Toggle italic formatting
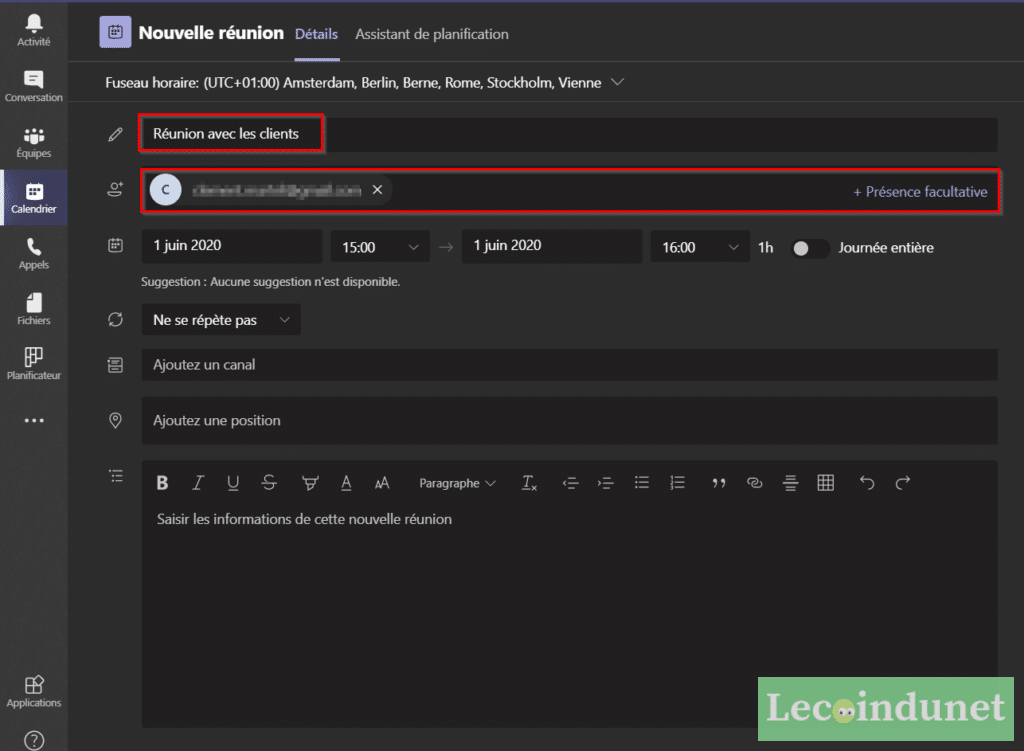 pos(197,483)
